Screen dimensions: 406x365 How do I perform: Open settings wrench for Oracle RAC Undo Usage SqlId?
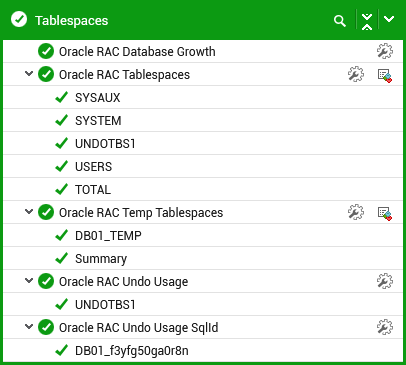pos(385,327)
